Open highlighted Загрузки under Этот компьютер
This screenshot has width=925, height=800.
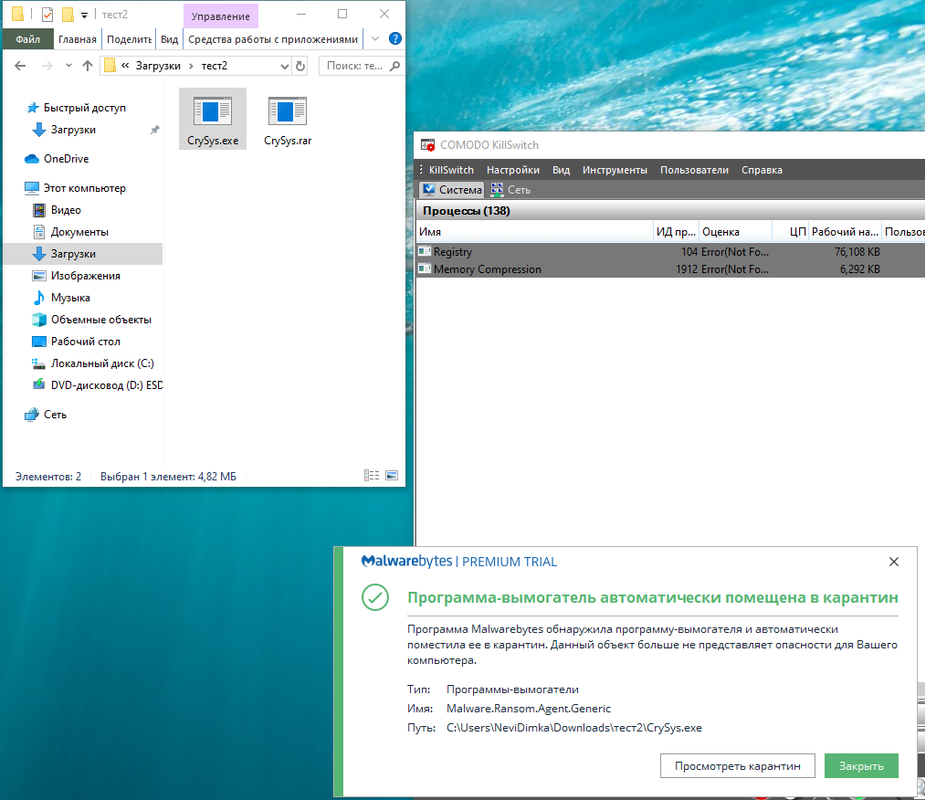point(83,254)
